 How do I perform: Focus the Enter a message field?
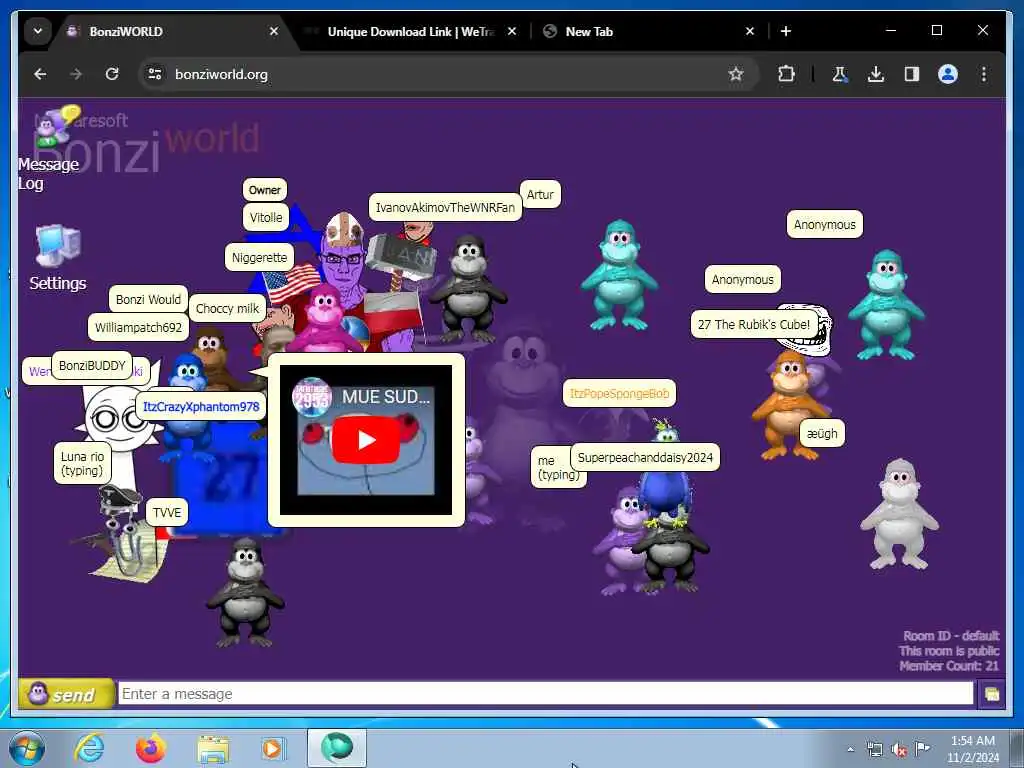[x=545, y=694]
